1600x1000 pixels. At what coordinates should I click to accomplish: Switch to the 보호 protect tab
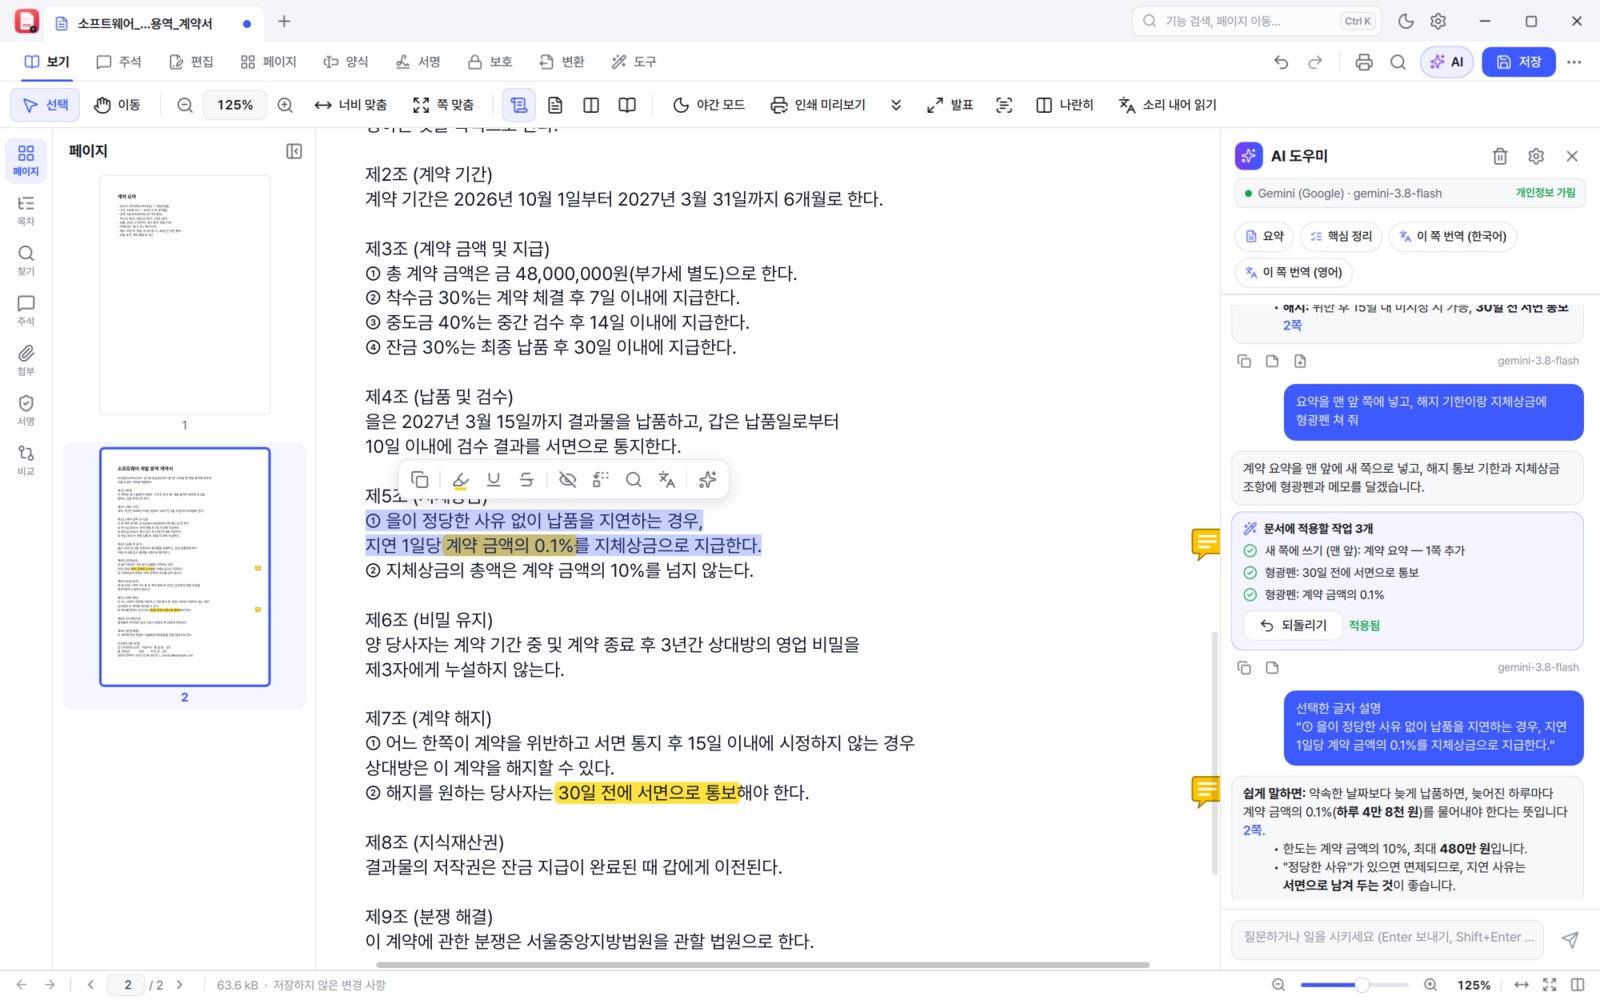[490, 62]
